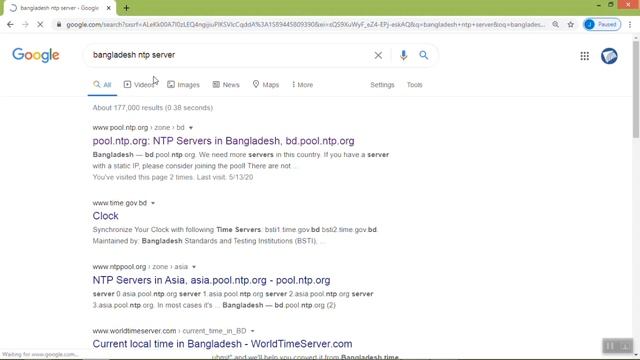The width and height of the screenshot is (640, 360).
Task: Bookmark this page with the star icon
Action: click(x=571, y=24)
